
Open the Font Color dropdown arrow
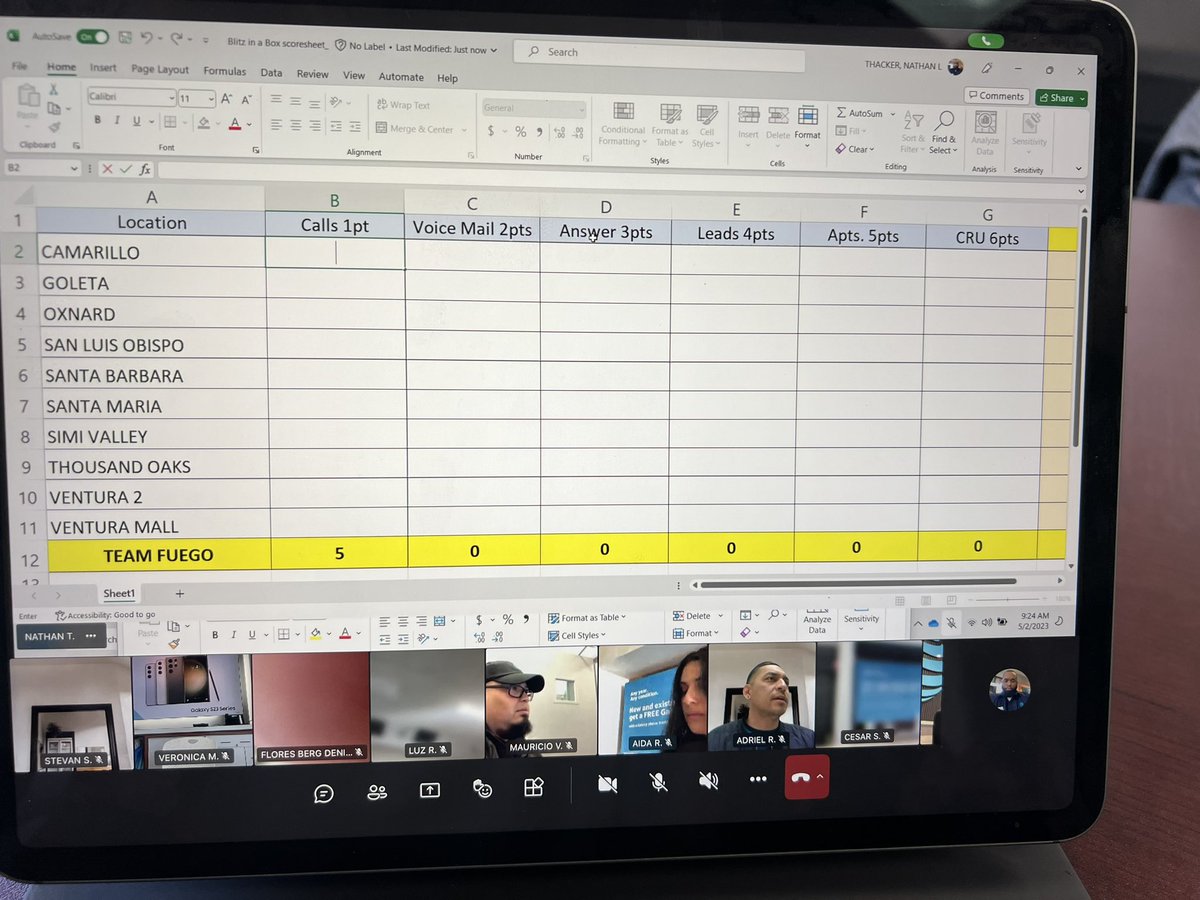point(248,124)
